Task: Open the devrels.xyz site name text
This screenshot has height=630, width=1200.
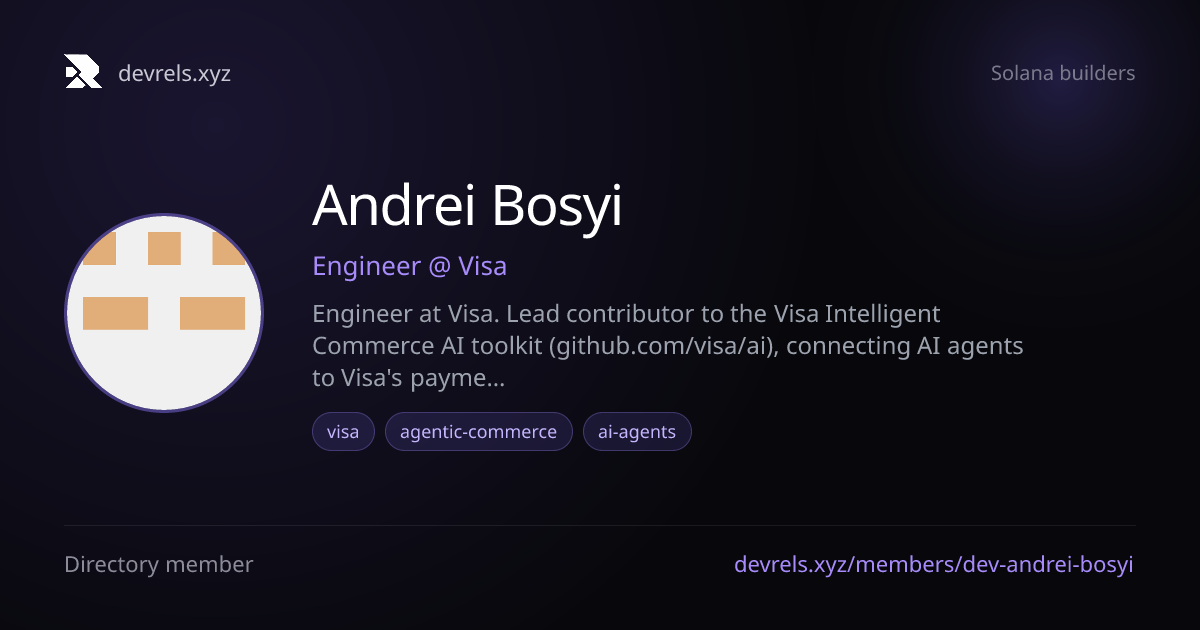Action: tap(174, 73)
